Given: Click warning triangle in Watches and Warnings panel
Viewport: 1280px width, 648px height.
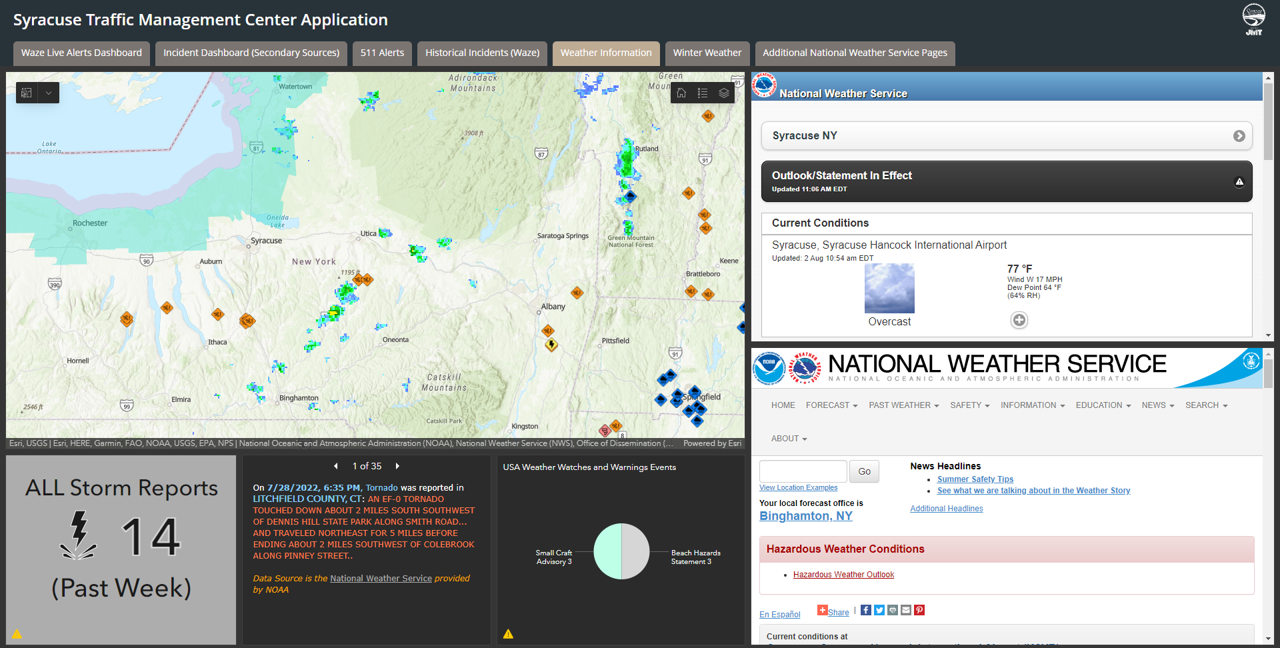Looking at the screenshot, I should pyautogui.click(x=508, y=634).
